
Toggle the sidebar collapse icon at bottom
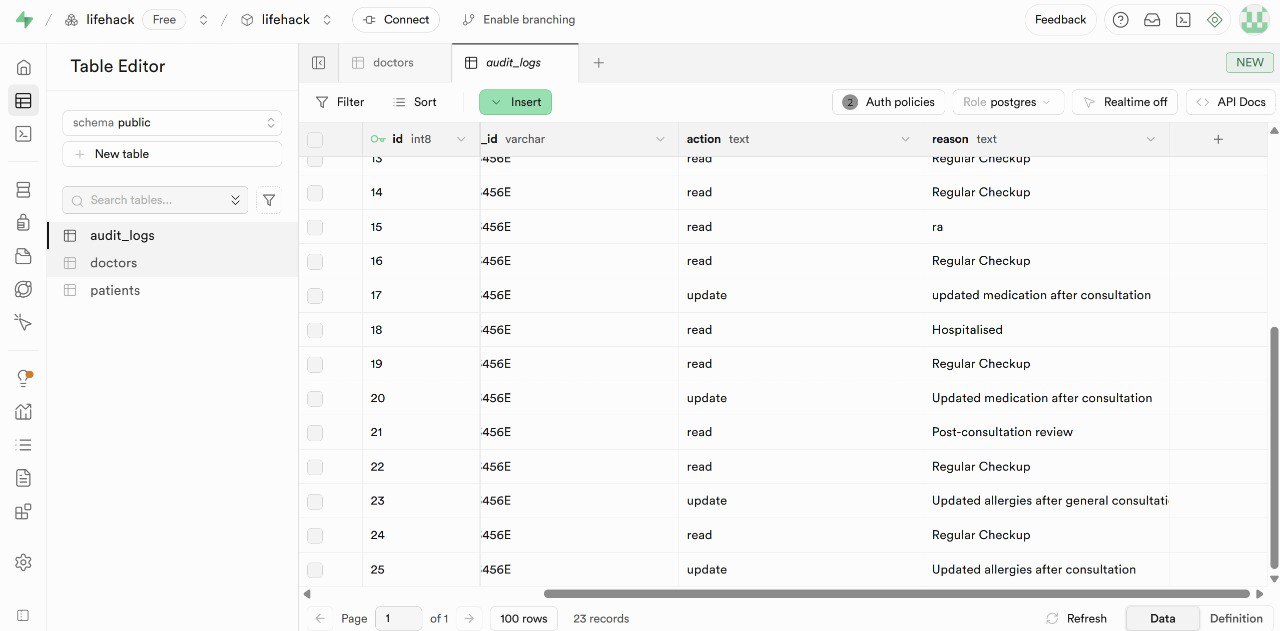click(x=23, y=615)
